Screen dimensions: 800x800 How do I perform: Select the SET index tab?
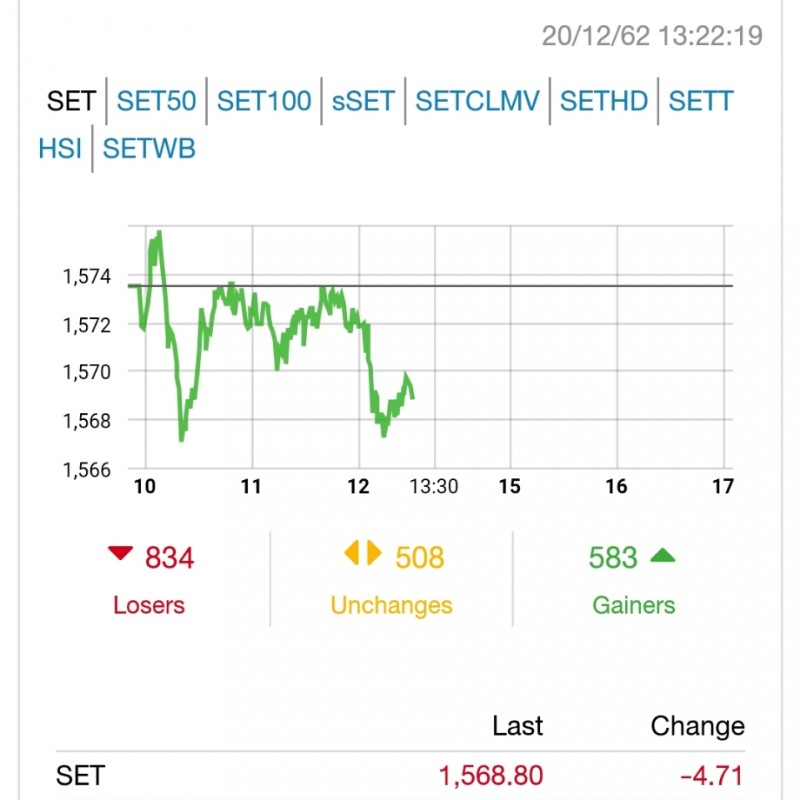71,101
